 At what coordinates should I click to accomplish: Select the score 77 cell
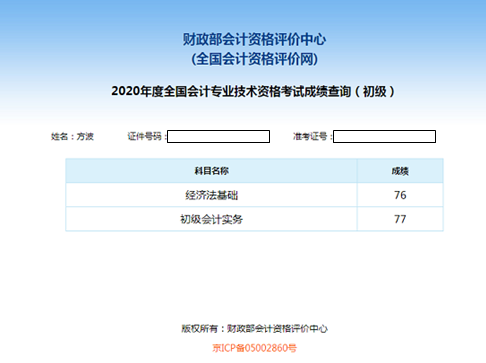[400, 219]
